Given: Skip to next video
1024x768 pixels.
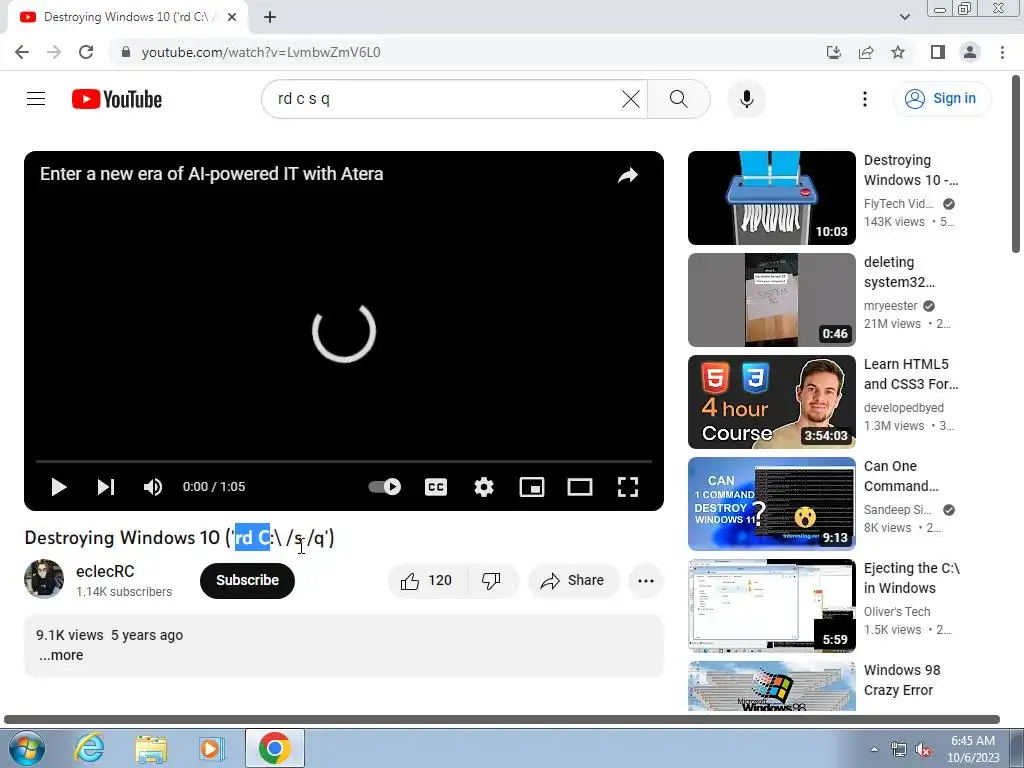Looking at the screenshot, I should 106,487.
